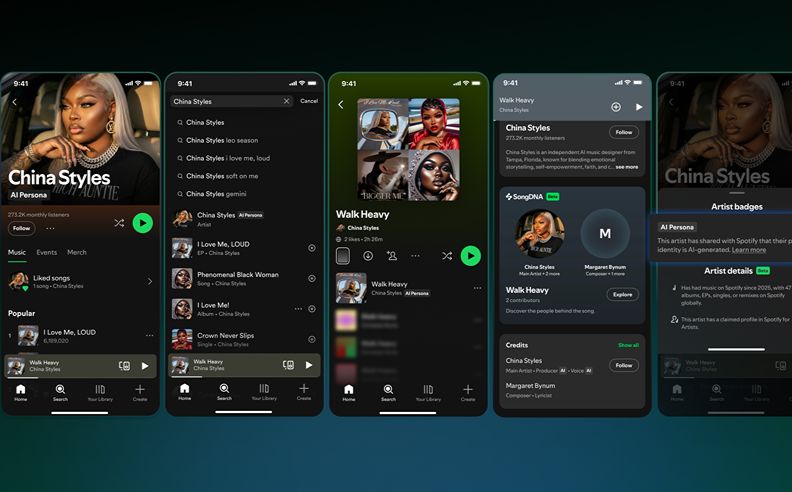The height and width of the screenshot is (492, 792).
Task: Expand the artist bio with see more
Action: (x=627, y=167)
